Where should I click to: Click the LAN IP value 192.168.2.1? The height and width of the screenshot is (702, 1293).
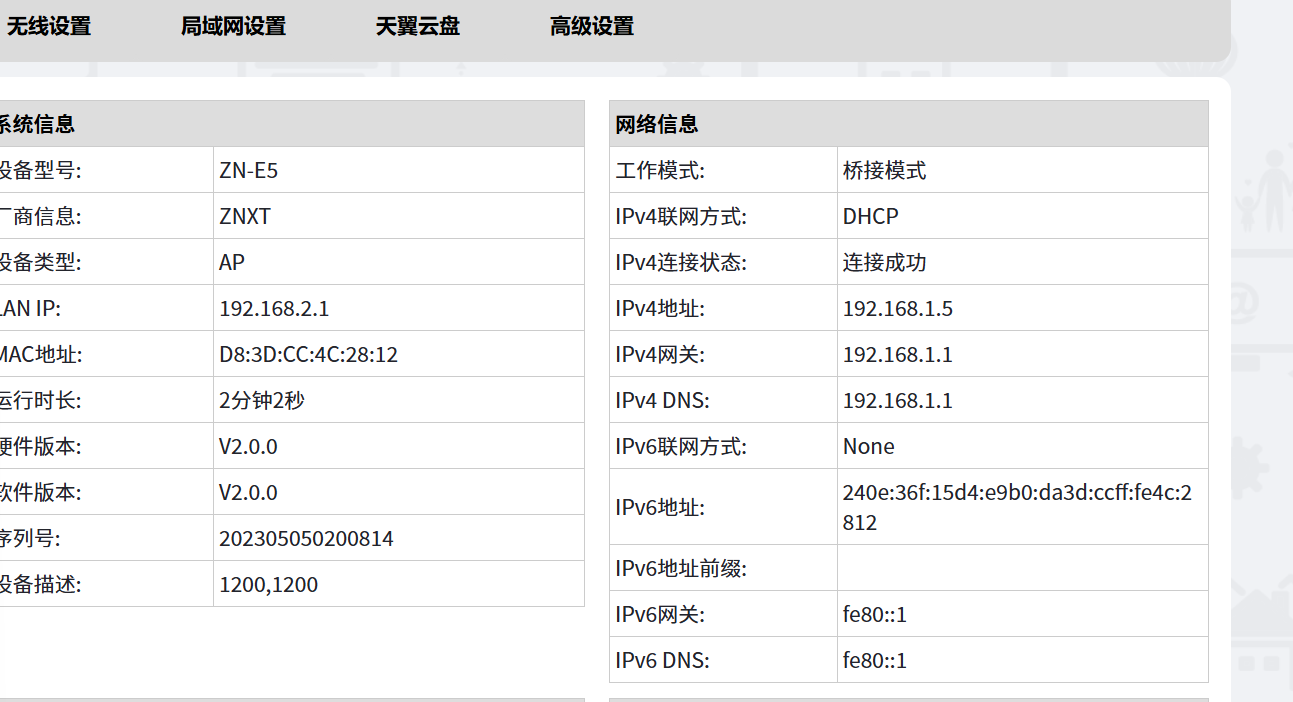coord(274,309)
